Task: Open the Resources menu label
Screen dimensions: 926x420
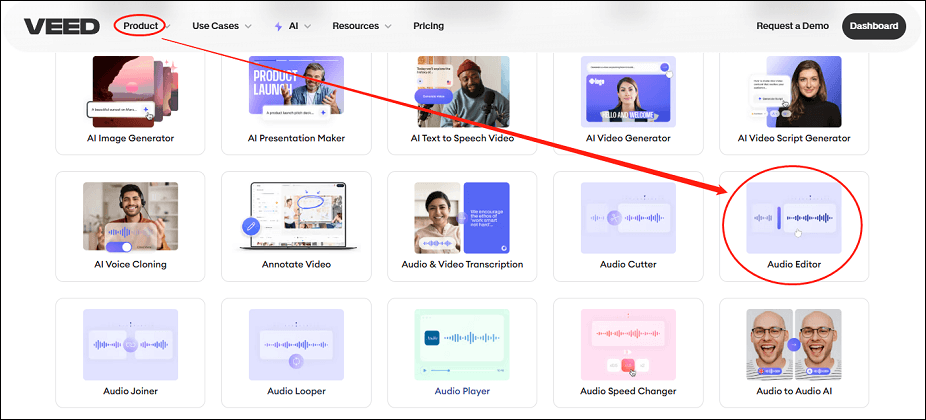Action: 356,26
